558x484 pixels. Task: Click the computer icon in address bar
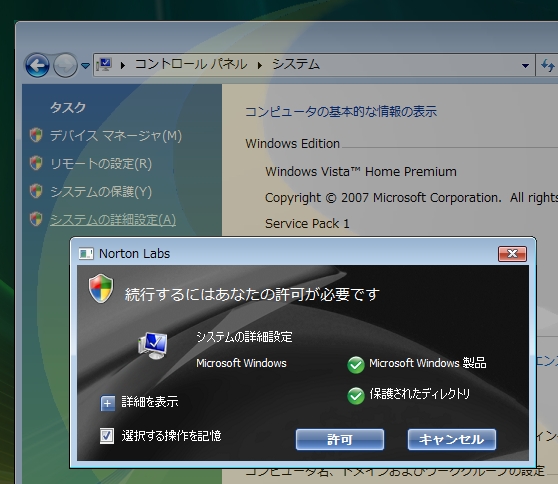click(x=104, y=65)
